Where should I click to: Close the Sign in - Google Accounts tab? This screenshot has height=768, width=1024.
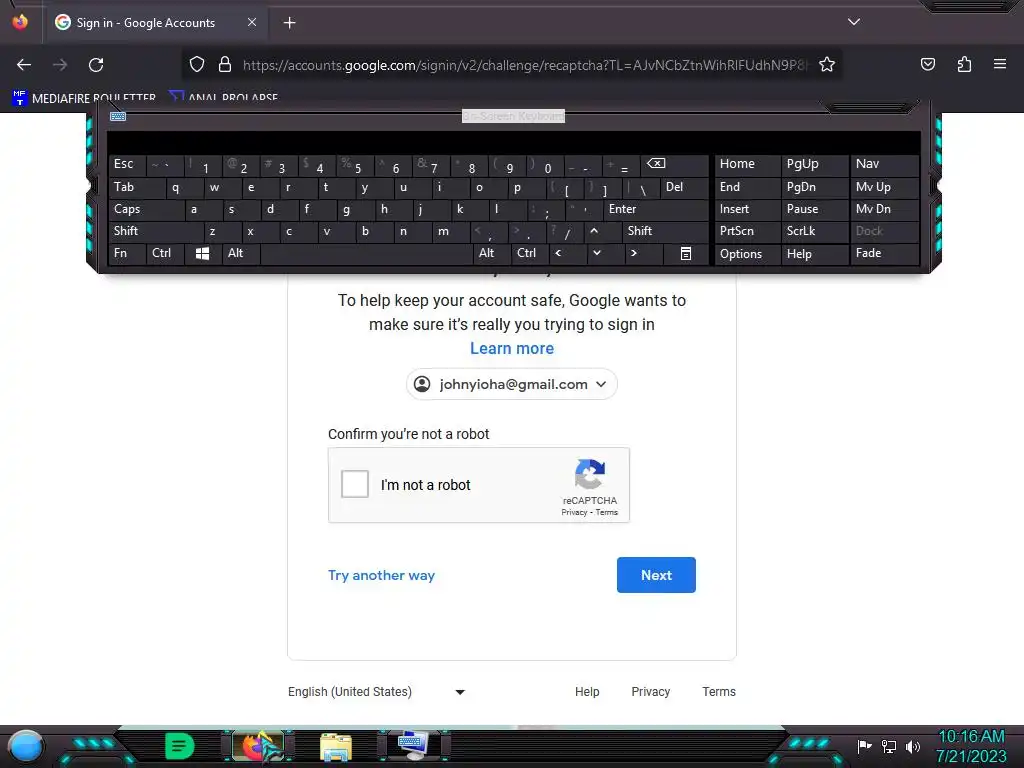251,22
